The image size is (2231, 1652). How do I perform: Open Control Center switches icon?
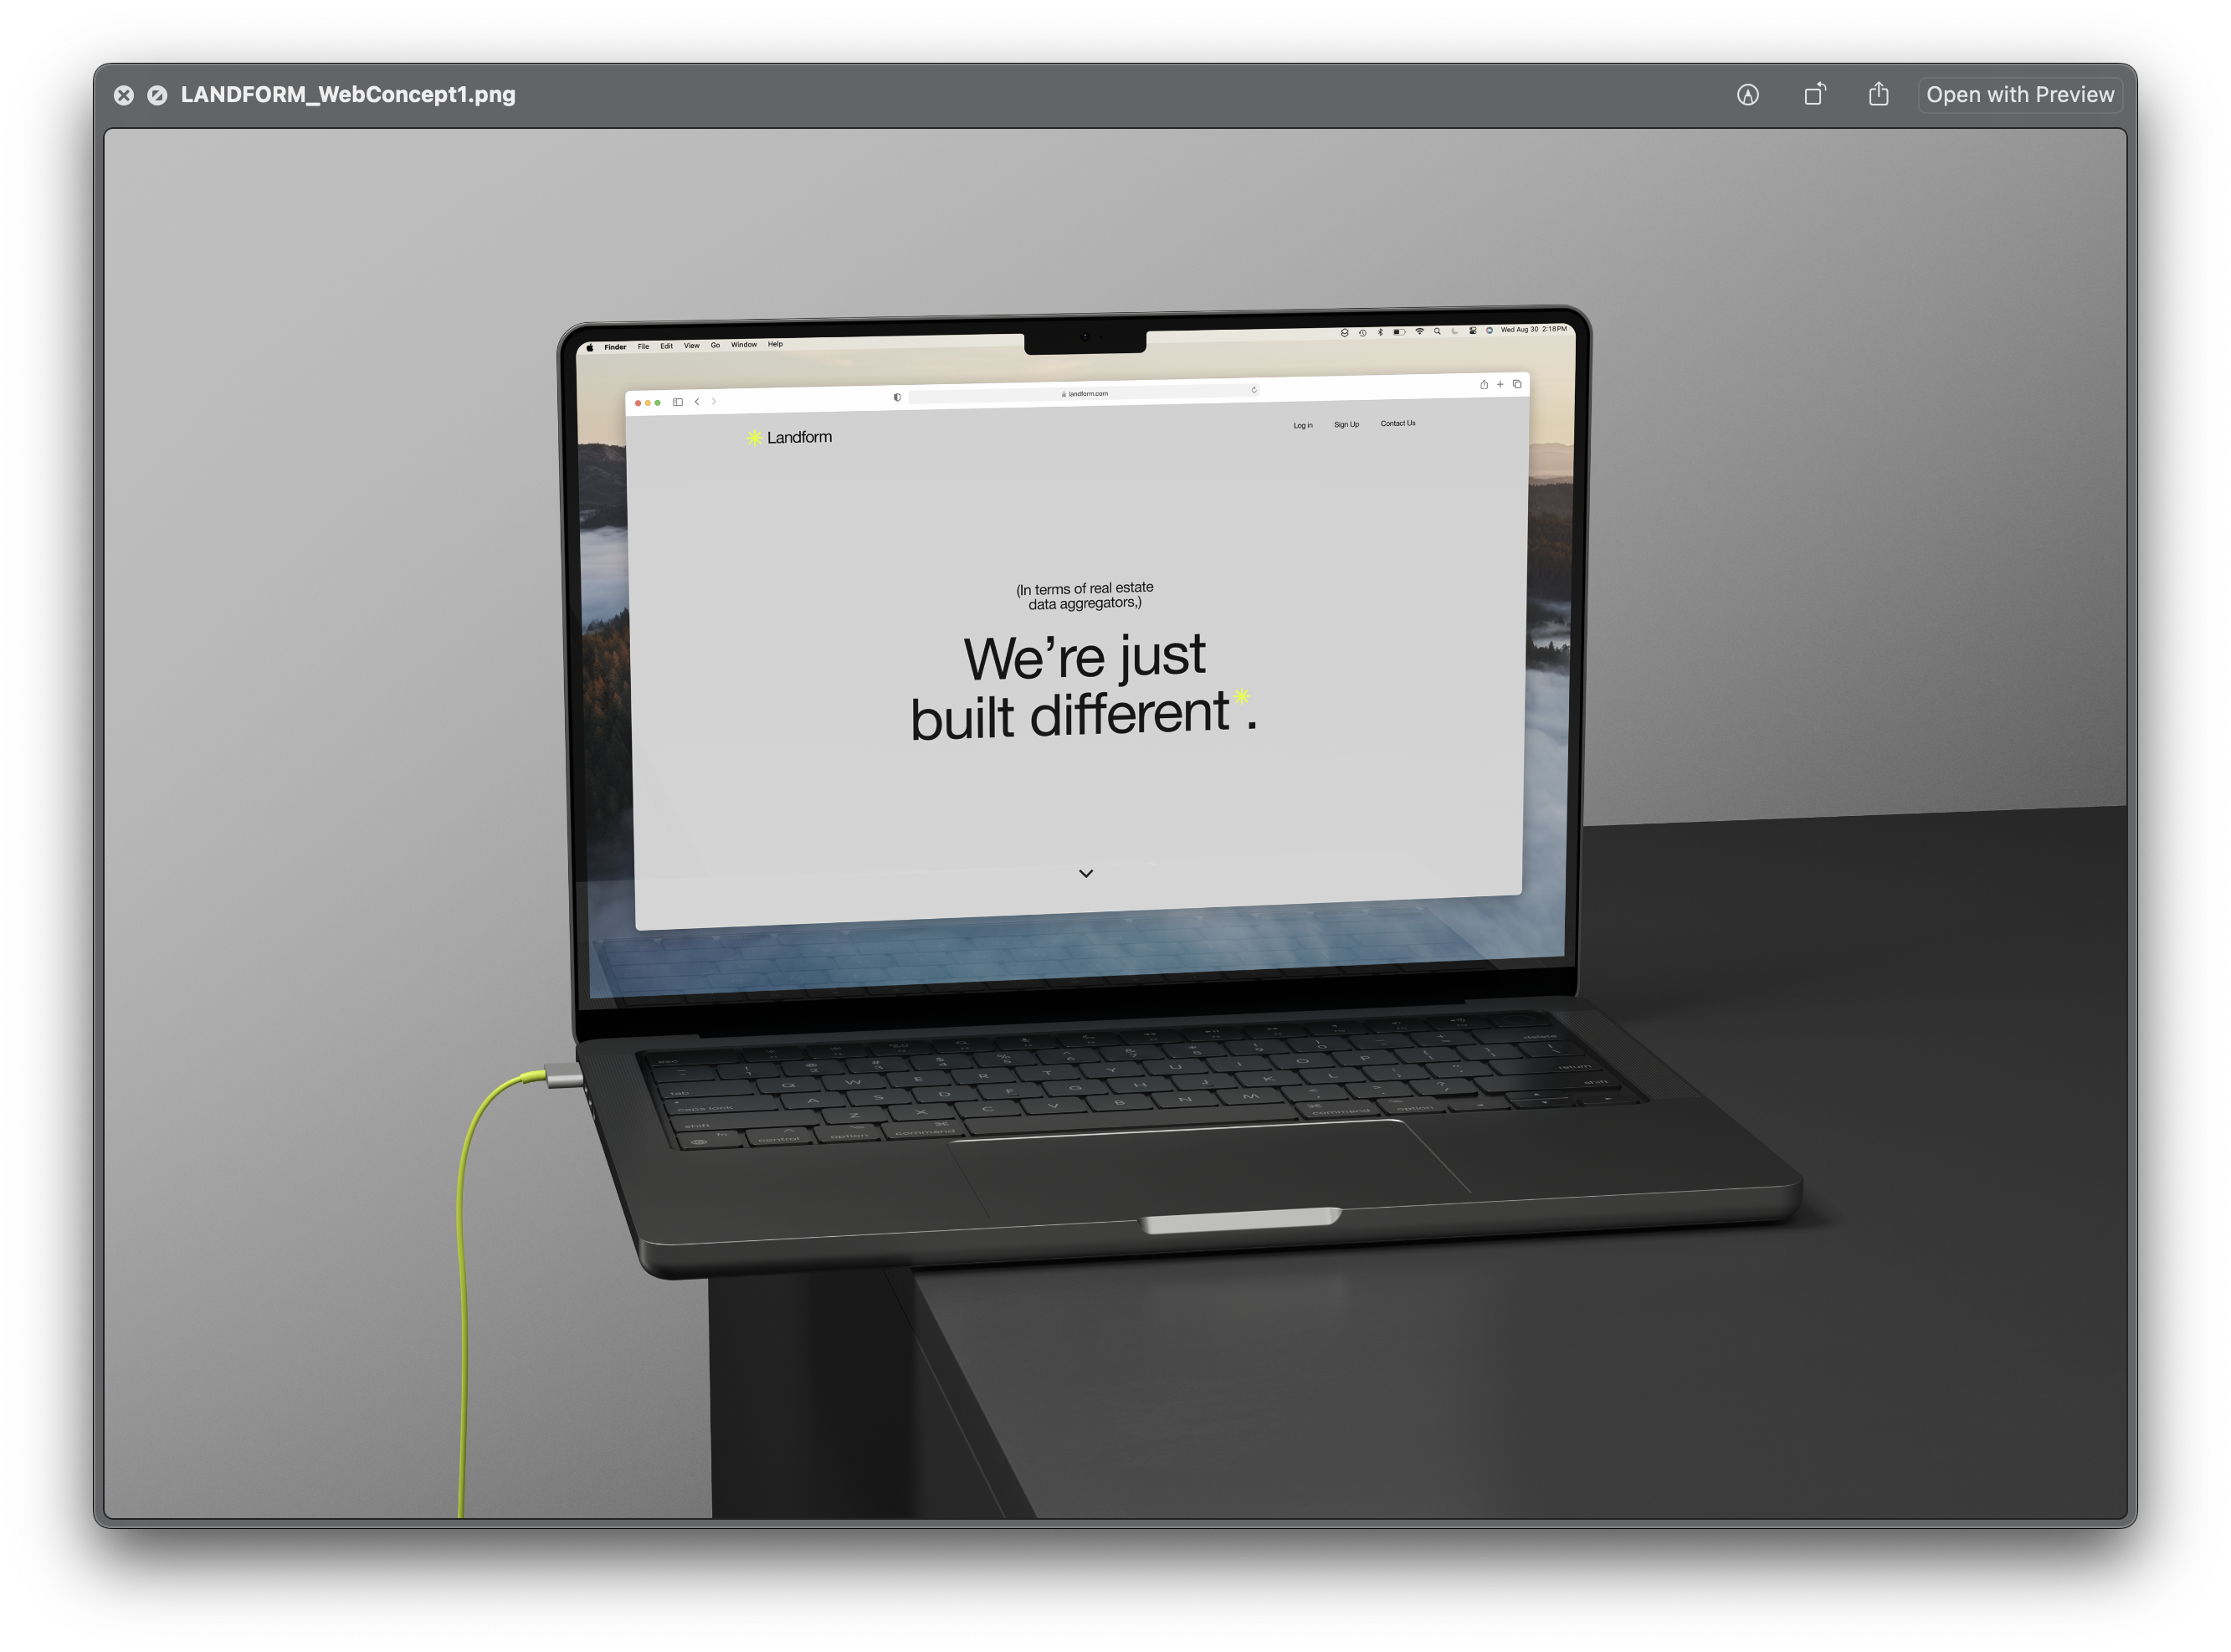(x=1472, y=331)
